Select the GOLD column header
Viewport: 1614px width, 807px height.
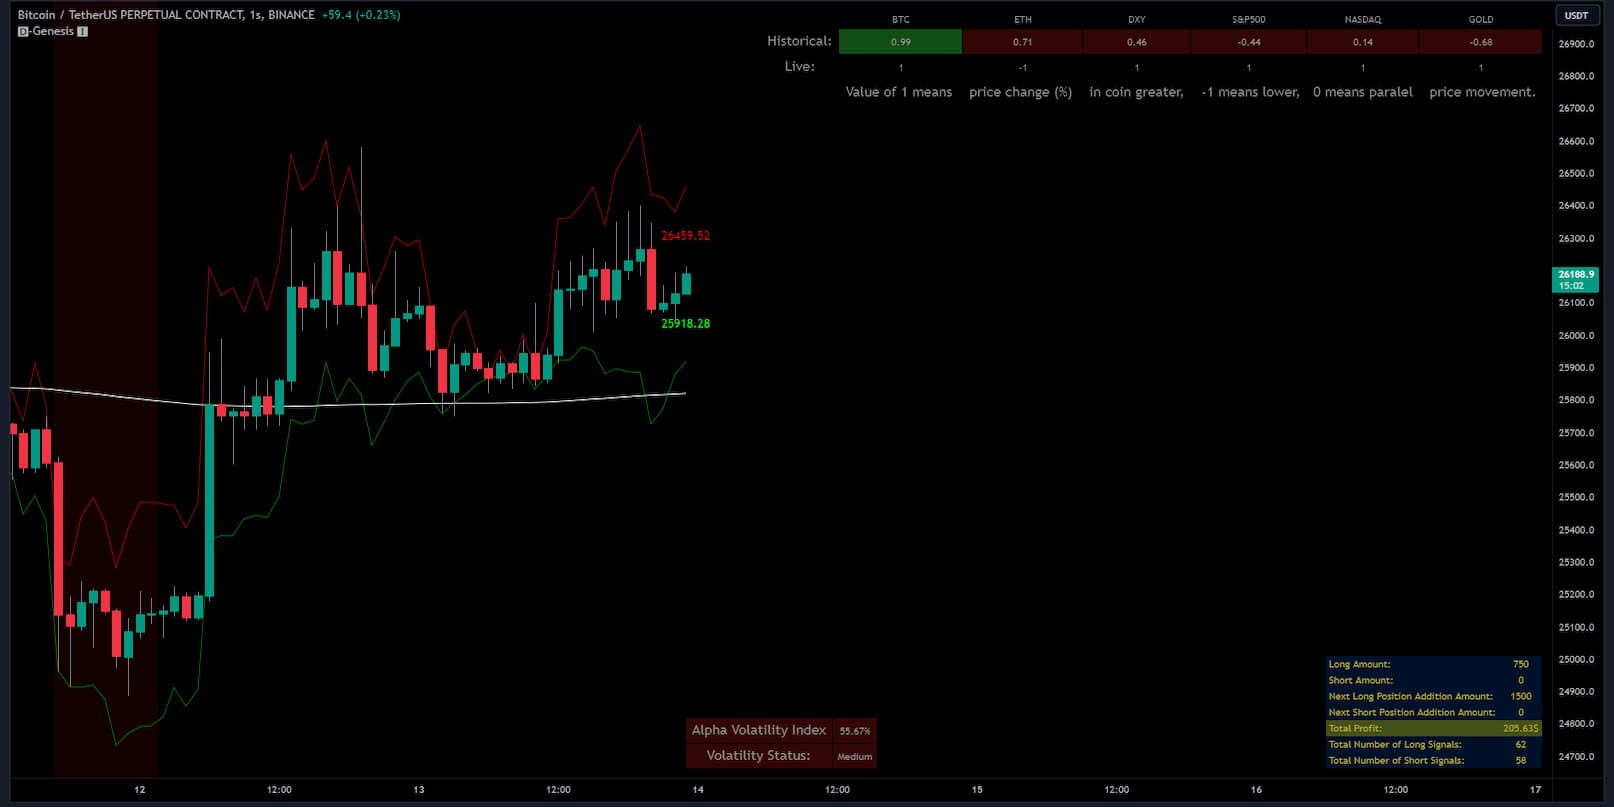pyautogui.click(x=1481, y=19)
